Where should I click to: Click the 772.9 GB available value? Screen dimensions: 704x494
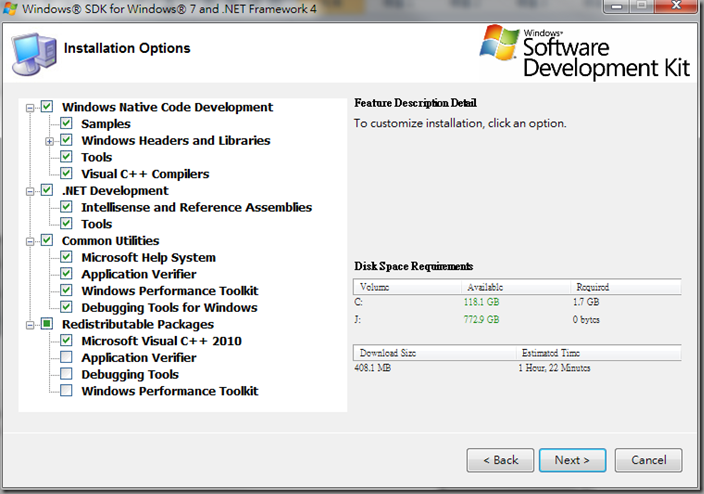[481, 319]
